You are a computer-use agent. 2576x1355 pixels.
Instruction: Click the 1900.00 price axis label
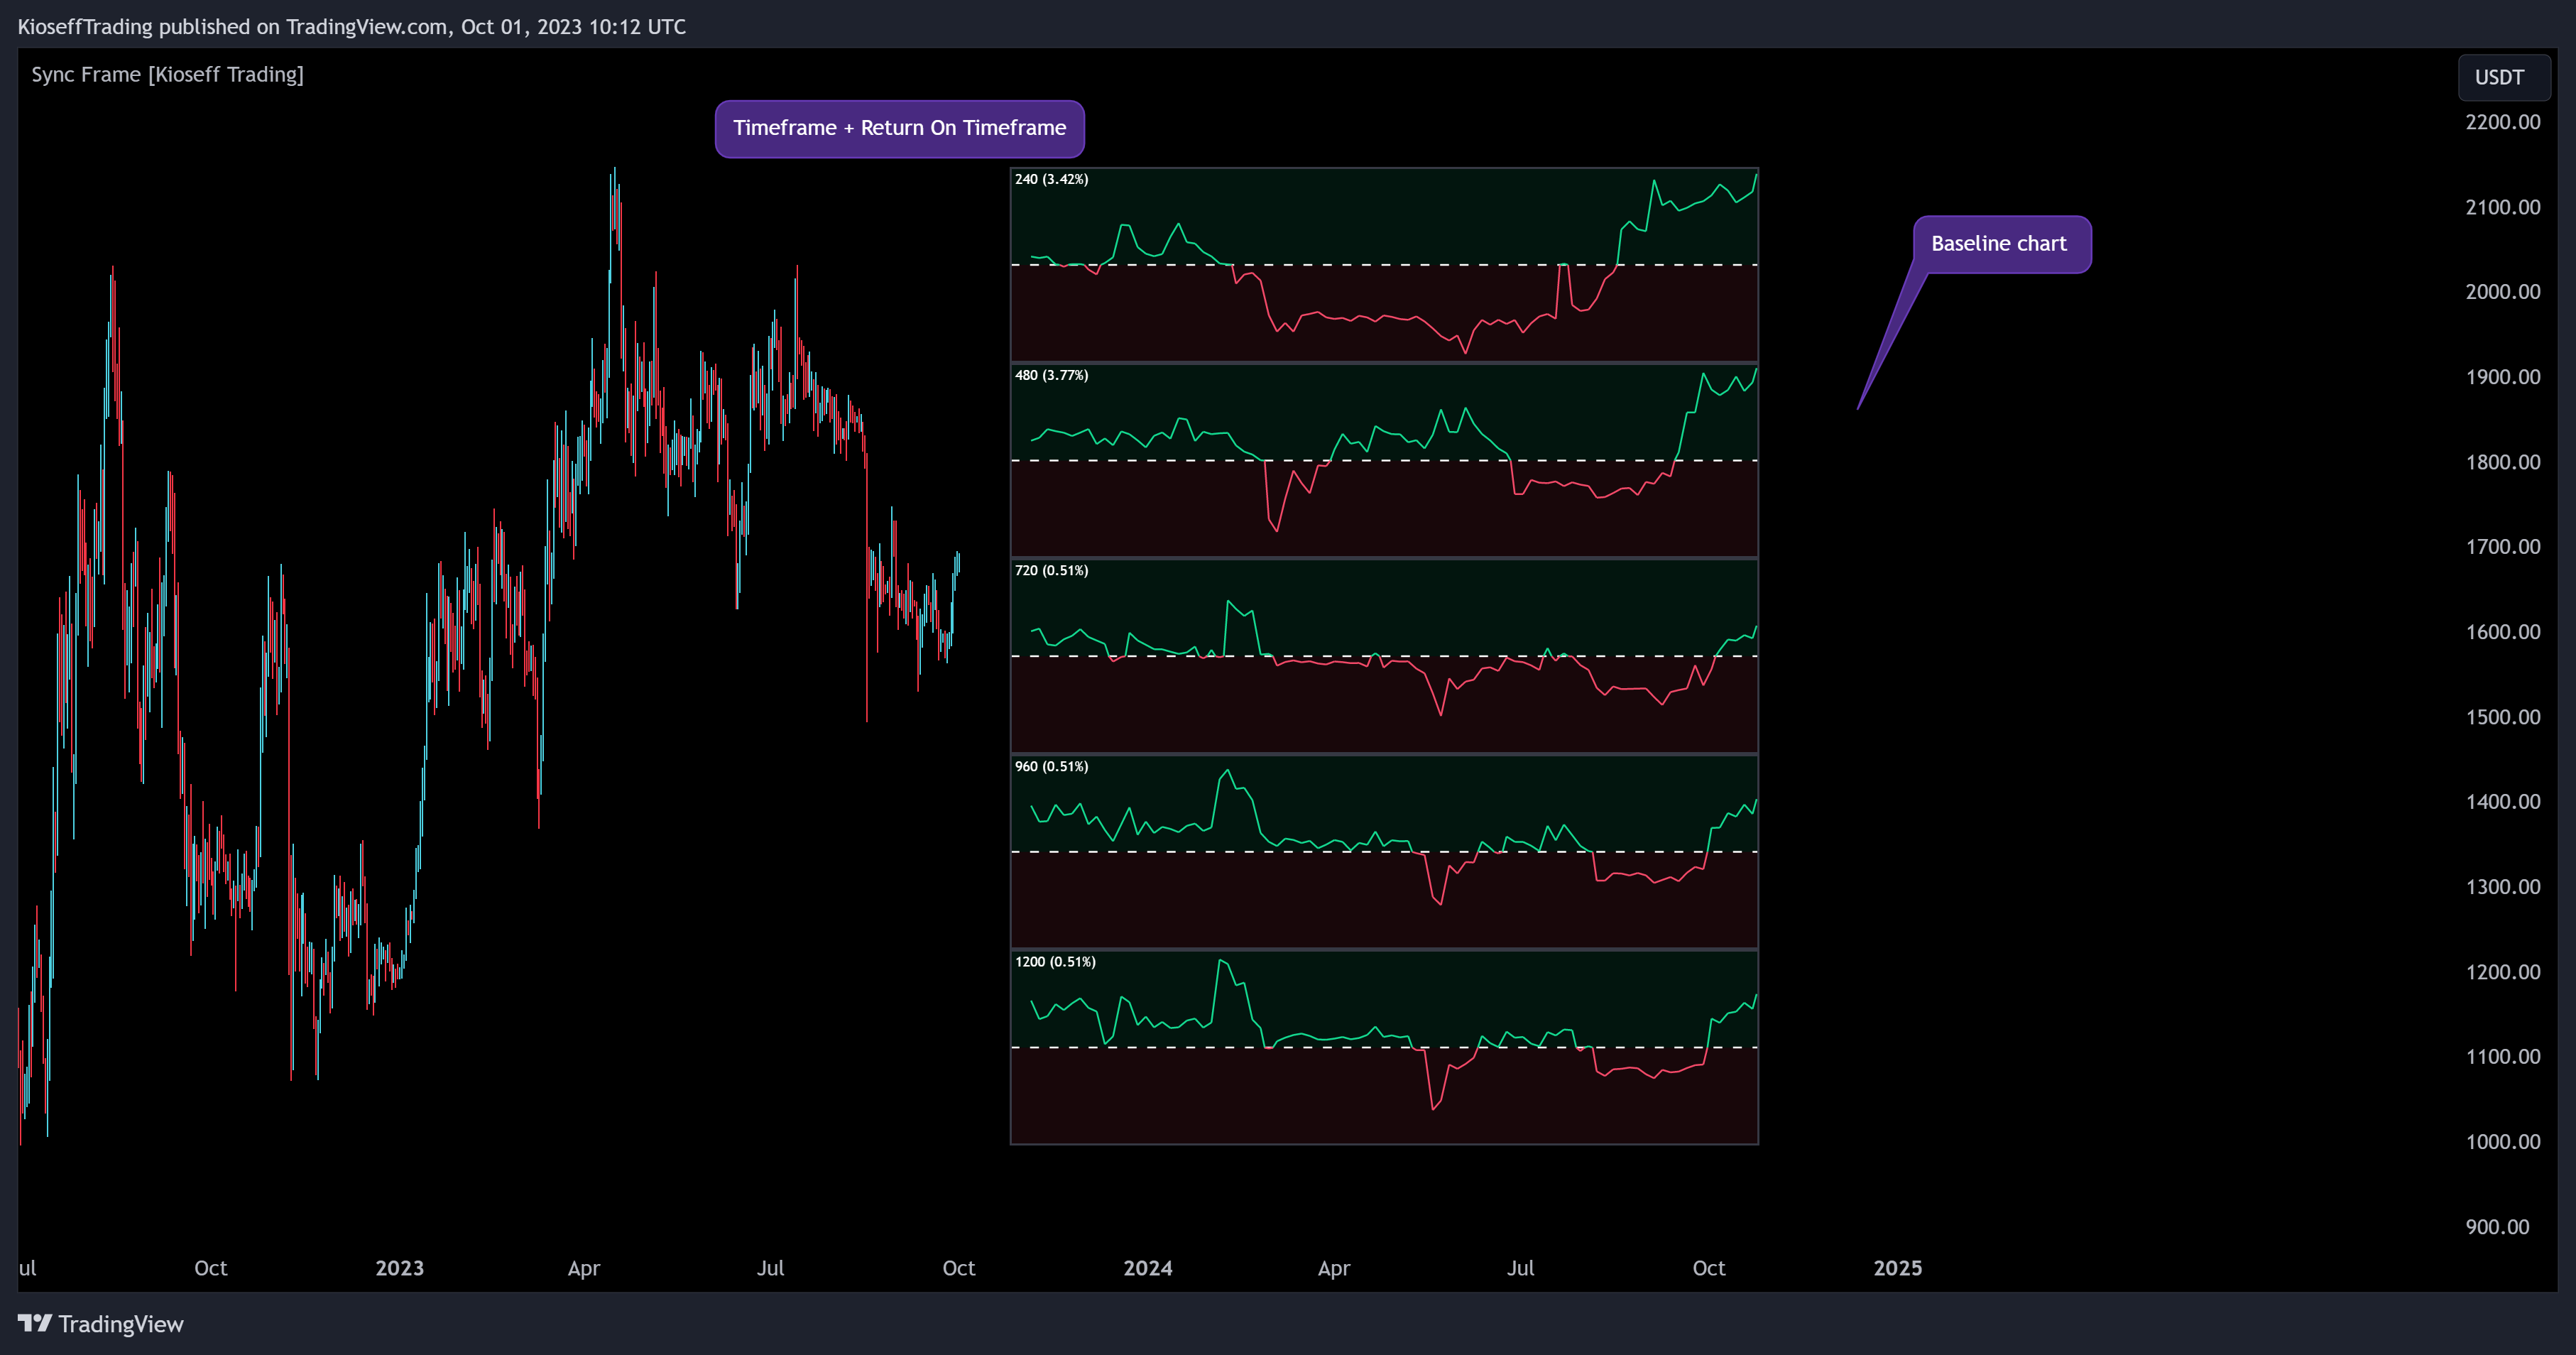pyautogui.click(x=2502, y=377)
